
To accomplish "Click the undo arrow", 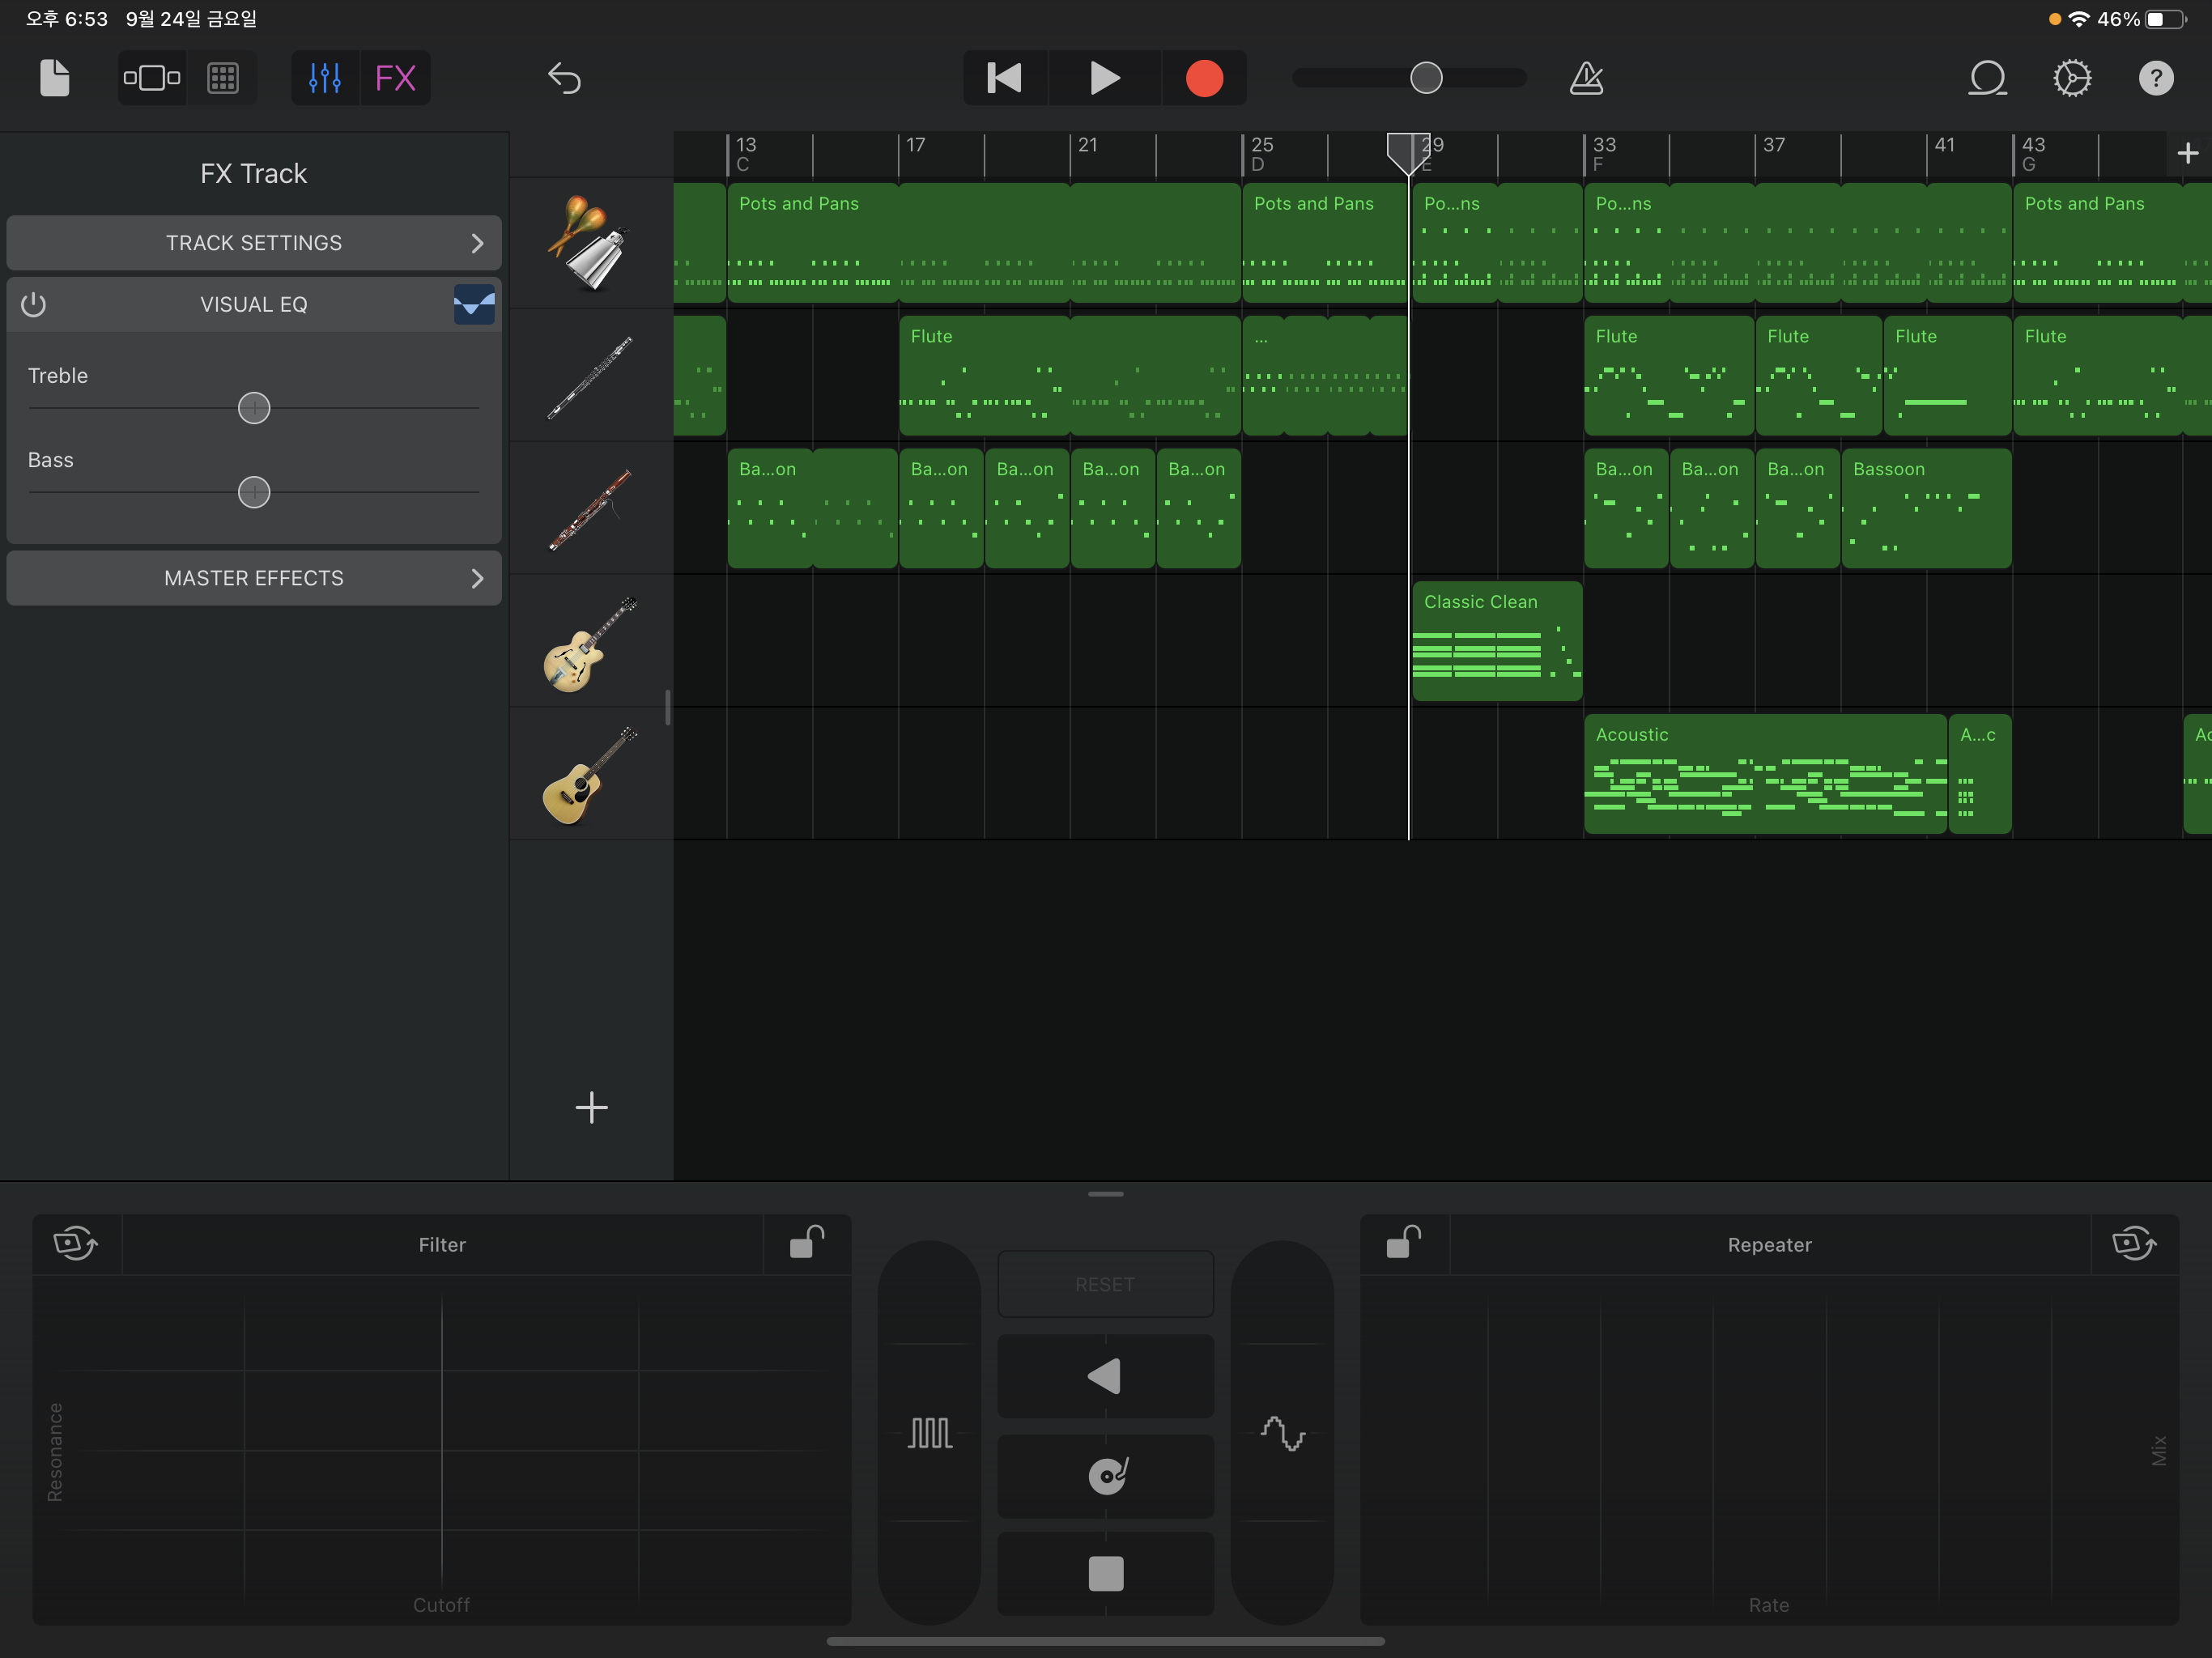I will point(564,78).
